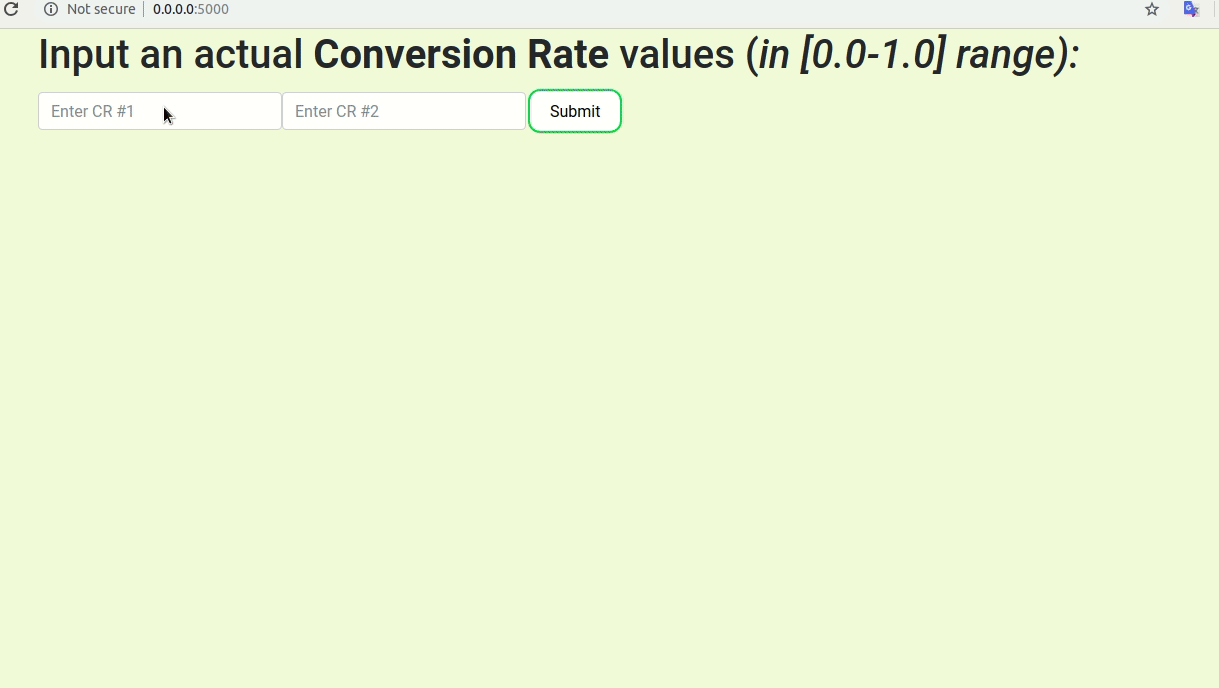Select the 0.0.0.0 host in the URL
This screenshot has height=688, width=1219.
pos(173,9)
